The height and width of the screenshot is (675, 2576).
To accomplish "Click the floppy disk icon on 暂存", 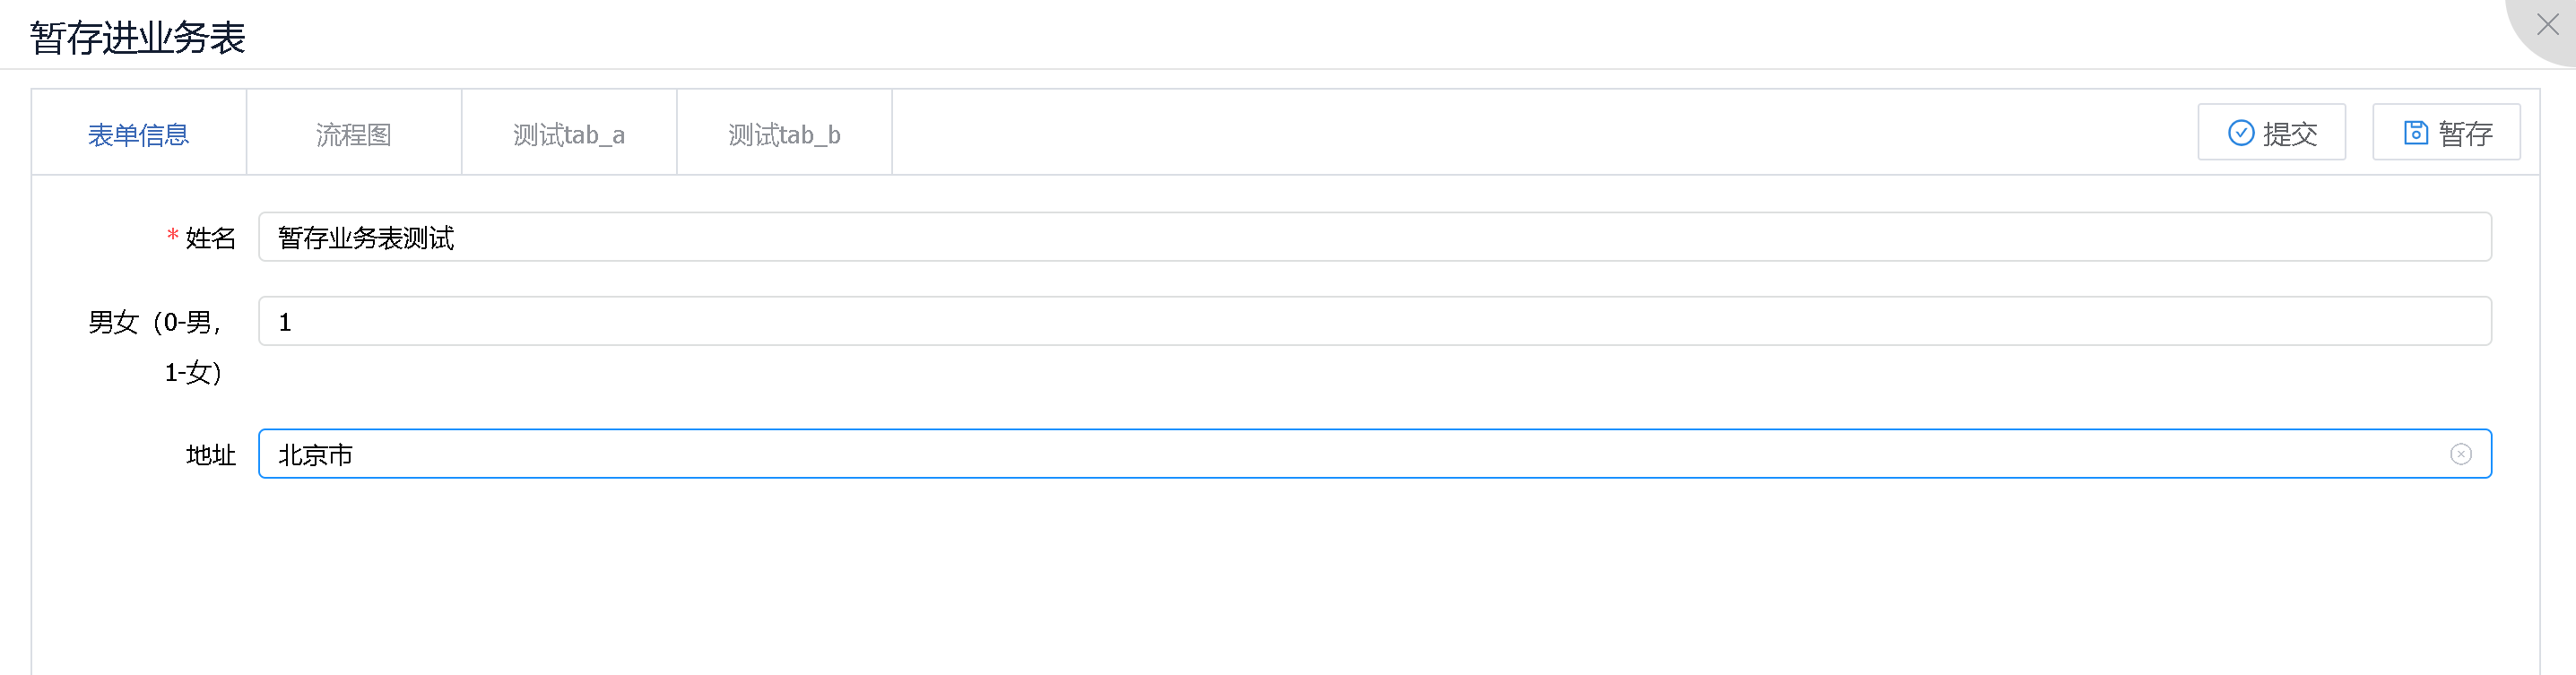I will click(2415, 133).
